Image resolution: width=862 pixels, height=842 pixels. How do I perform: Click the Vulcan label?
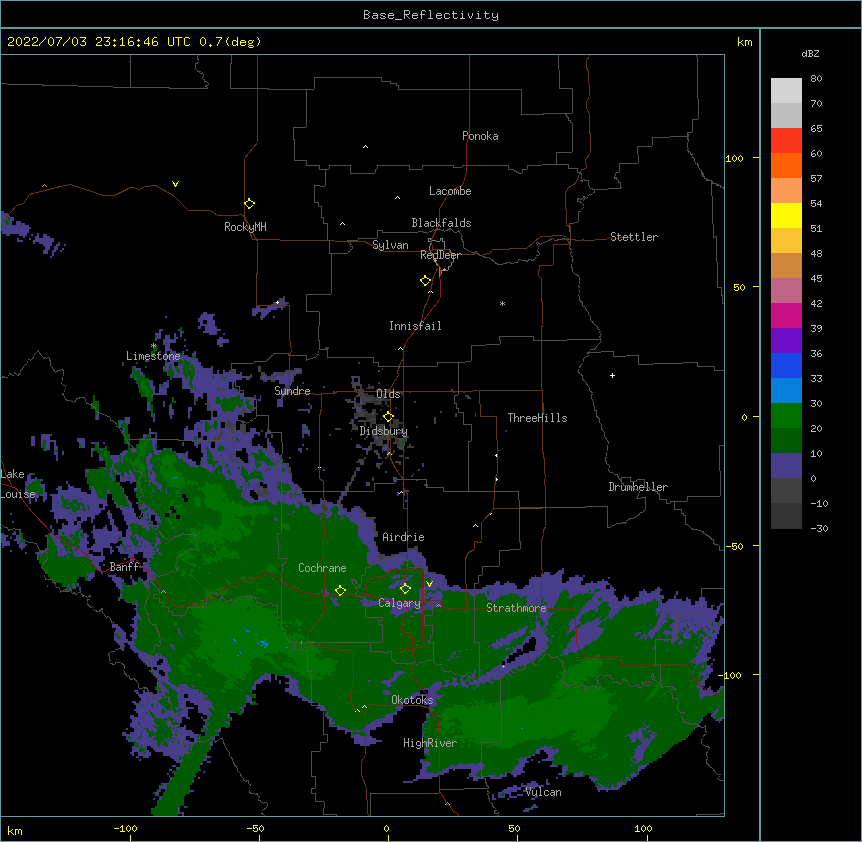click(543, 792)
